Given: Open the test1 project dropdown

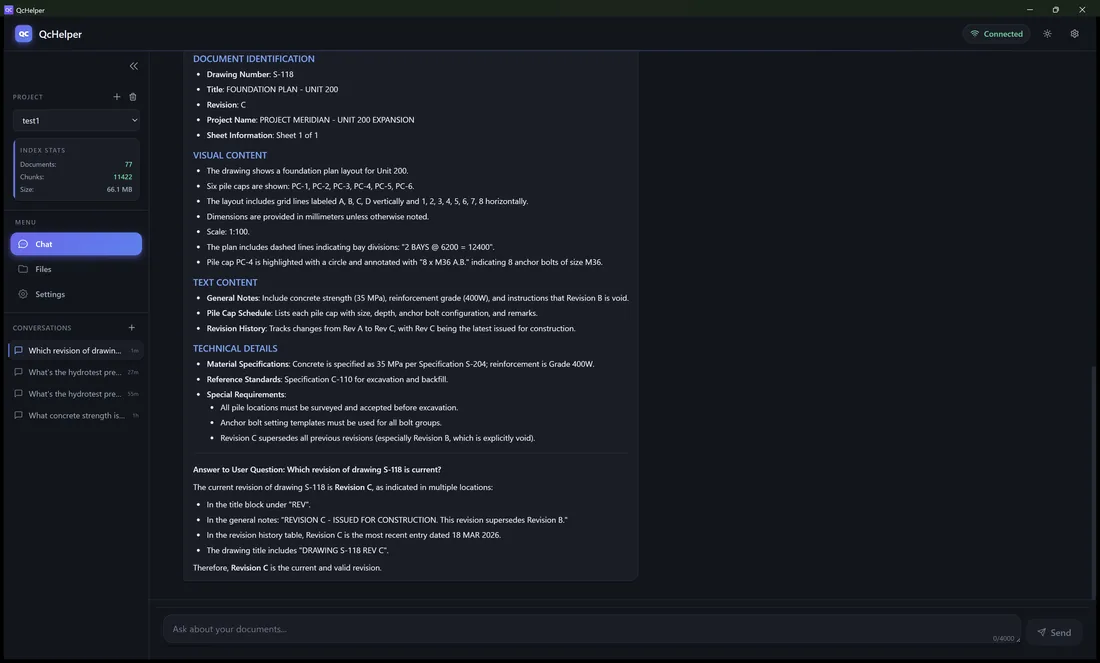Looking at the screenshot, I should (76, 120).
